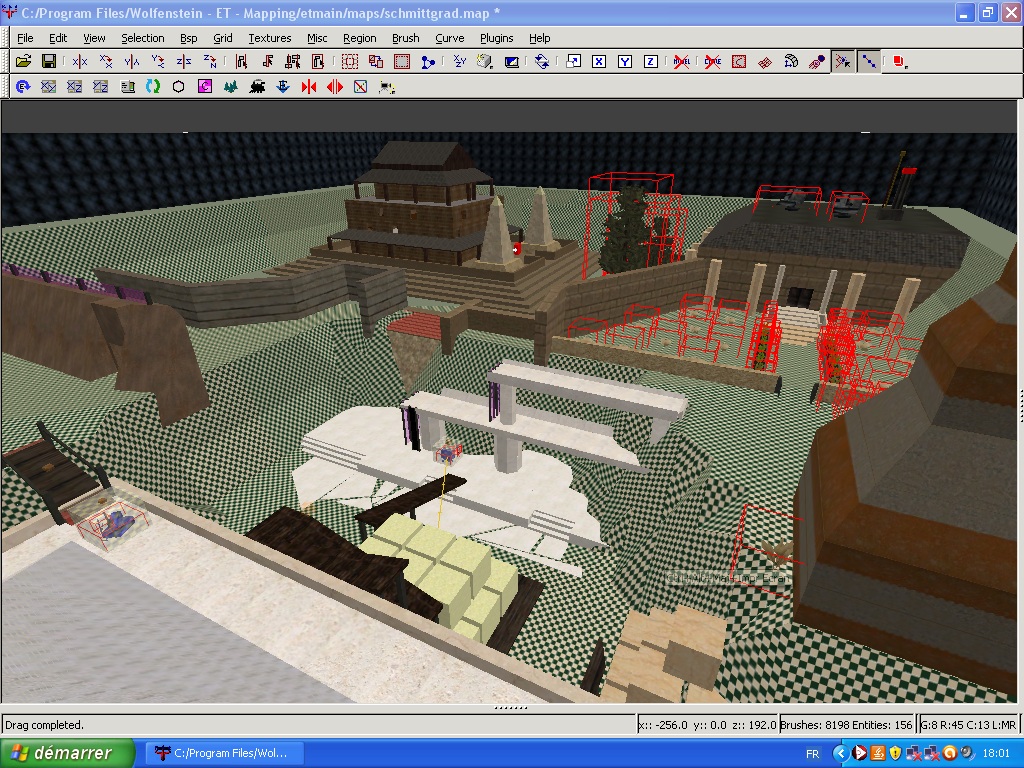Apply CSG Subtract to the selection

pos(350,61)
